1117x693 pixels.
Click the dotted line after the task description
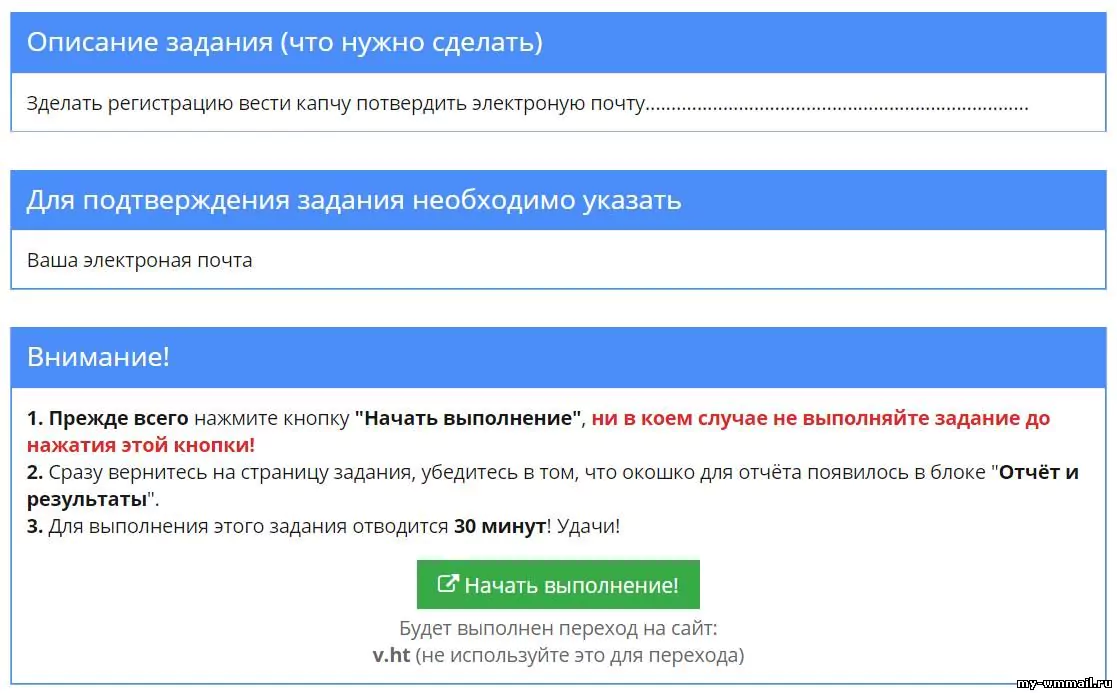coord(838,105)
